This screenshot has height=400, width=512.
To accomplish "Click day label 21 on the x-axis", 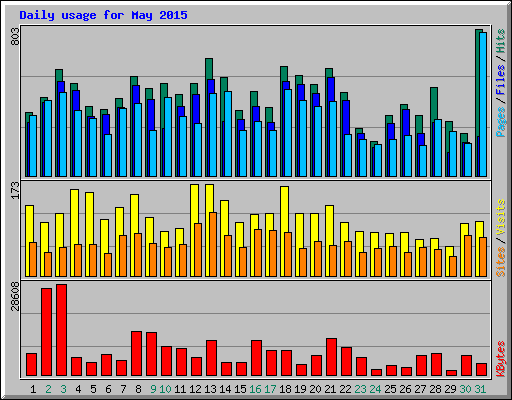I will (x=330, y=389).
